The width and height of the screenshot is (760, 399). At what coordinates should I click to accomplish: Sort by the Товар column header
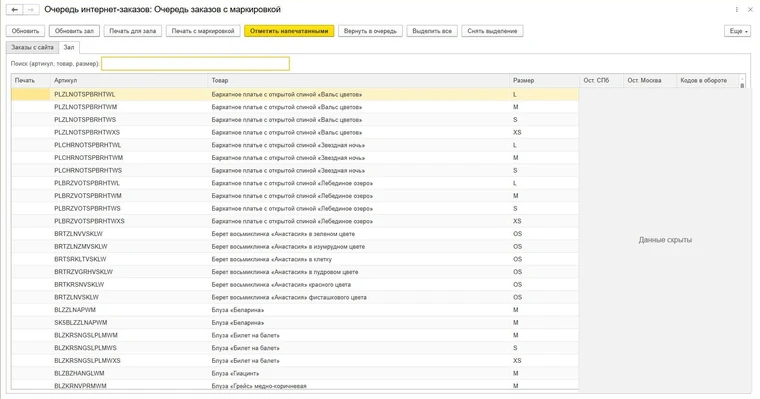pyautogui.click(x=359, y=80)
